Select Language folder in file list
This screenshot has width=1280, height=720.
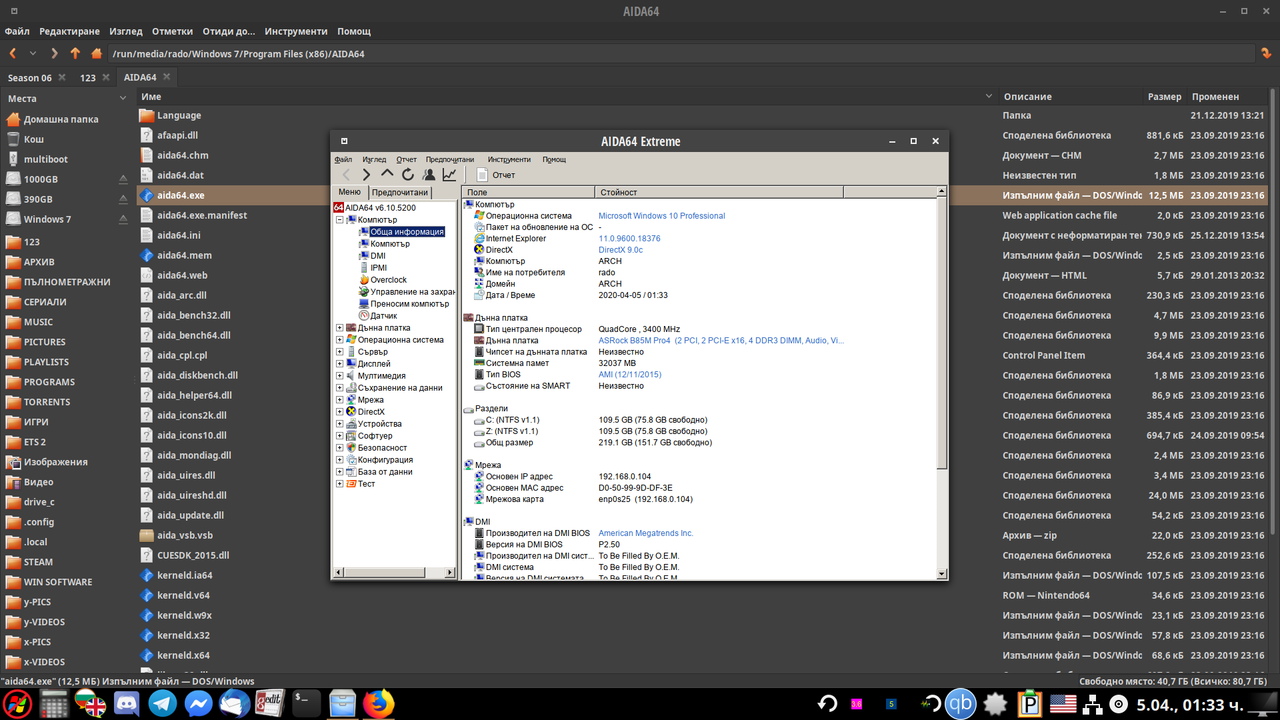(179, 115)
